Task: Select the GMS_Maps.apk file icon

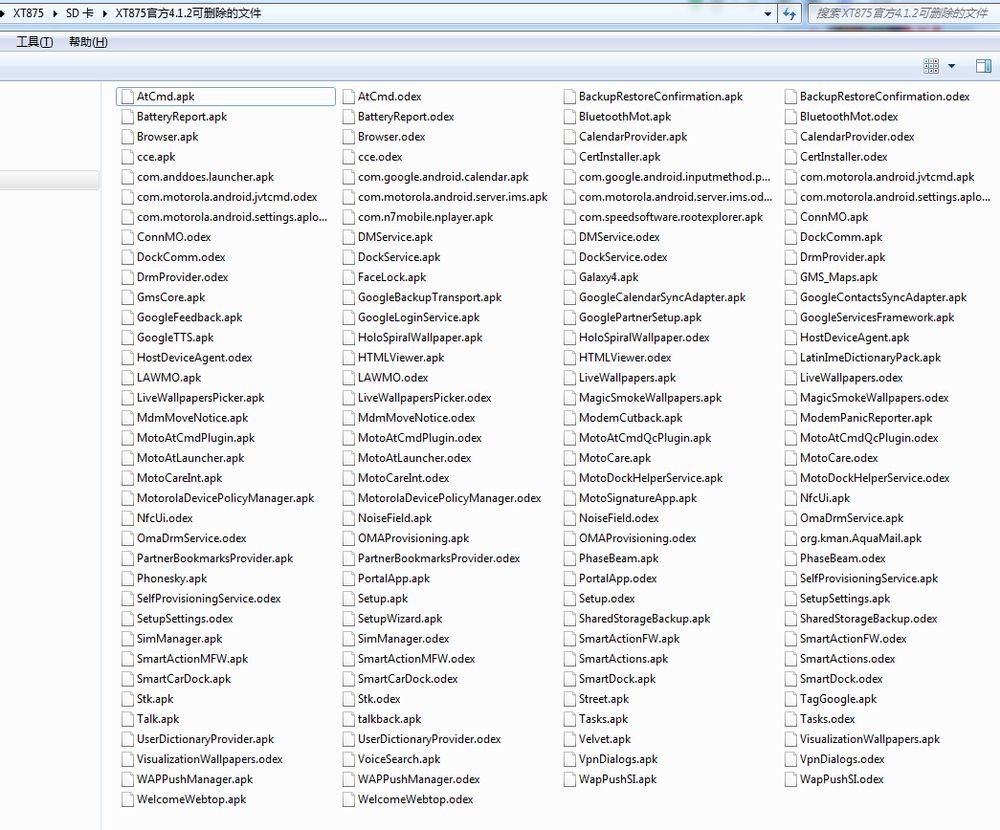Action: tap(791, 278)
